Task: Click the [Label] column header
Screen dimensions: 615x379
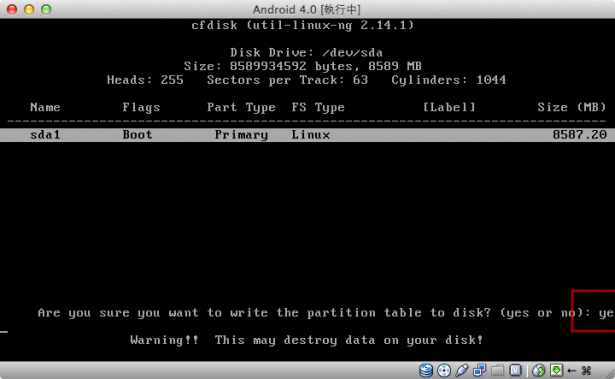Action: pos(449,107)
